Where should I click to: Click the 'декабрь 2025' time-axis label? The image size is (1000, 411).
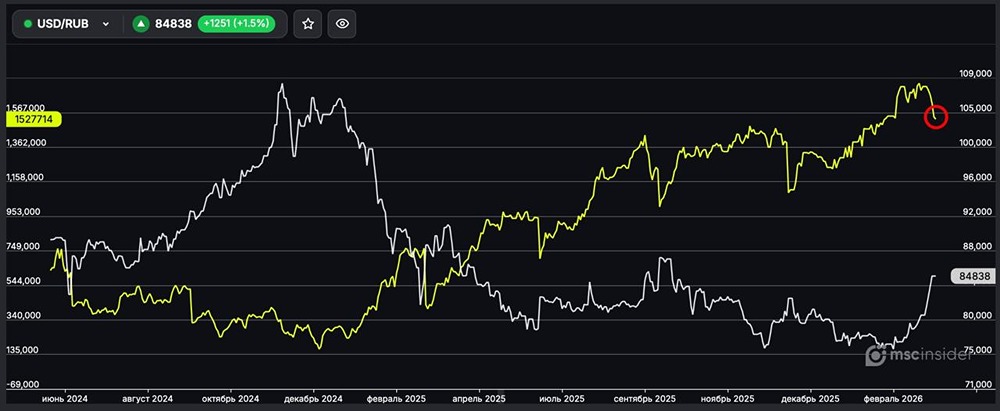(x=810, y=399)
